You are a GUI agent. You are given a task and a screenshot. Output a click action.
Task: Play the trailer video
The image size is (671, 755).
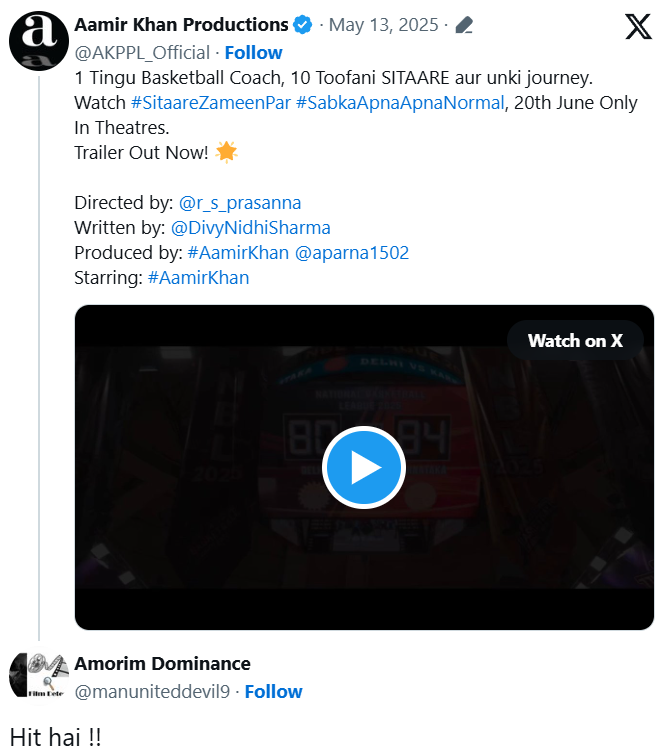[363, 468]
